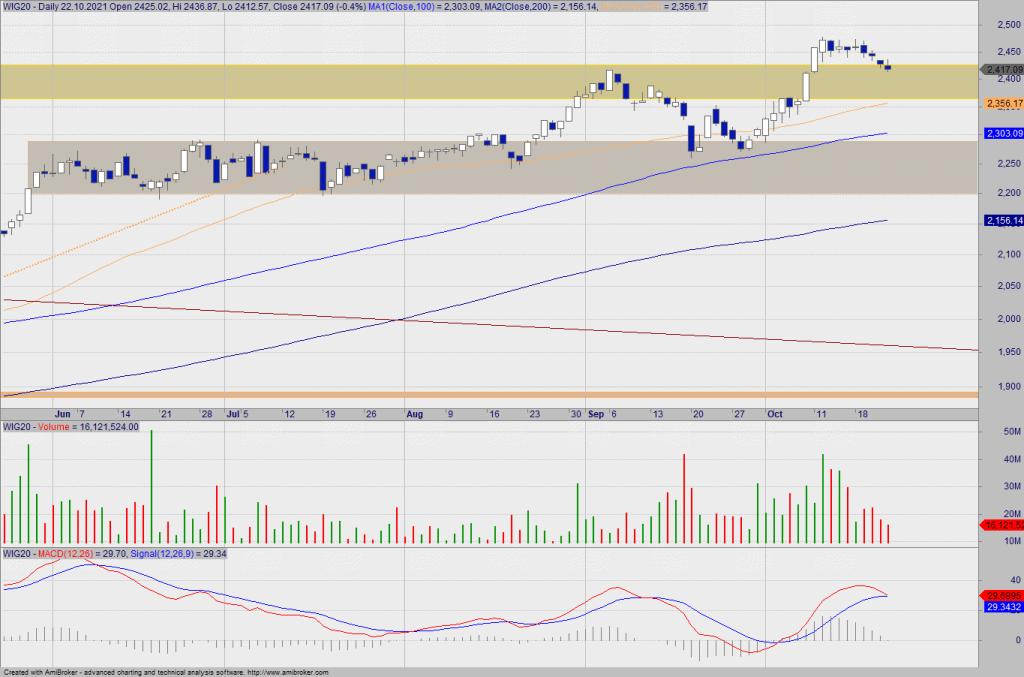Image resolution: width=1024 pixels, height=677 pixels.
Task: Click the Sep label on the date axis
Action: (596, 413)
